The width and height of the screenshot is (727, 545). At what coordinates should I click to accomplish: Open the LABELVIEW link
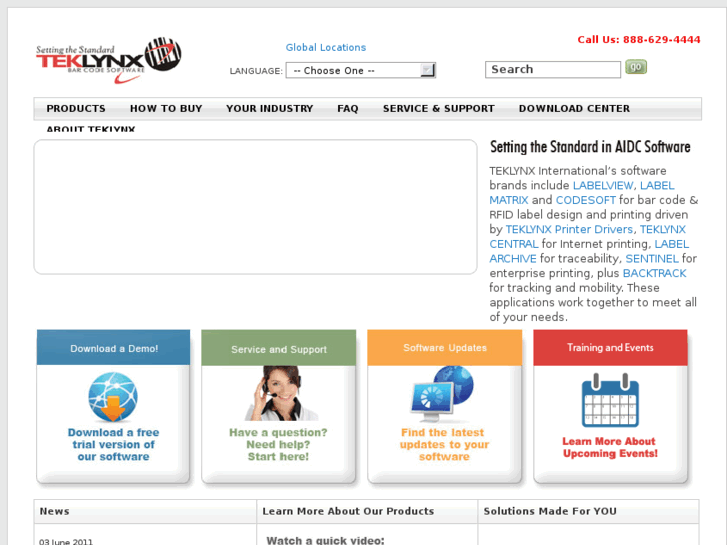pyautogui.click(x=603, y=186)
